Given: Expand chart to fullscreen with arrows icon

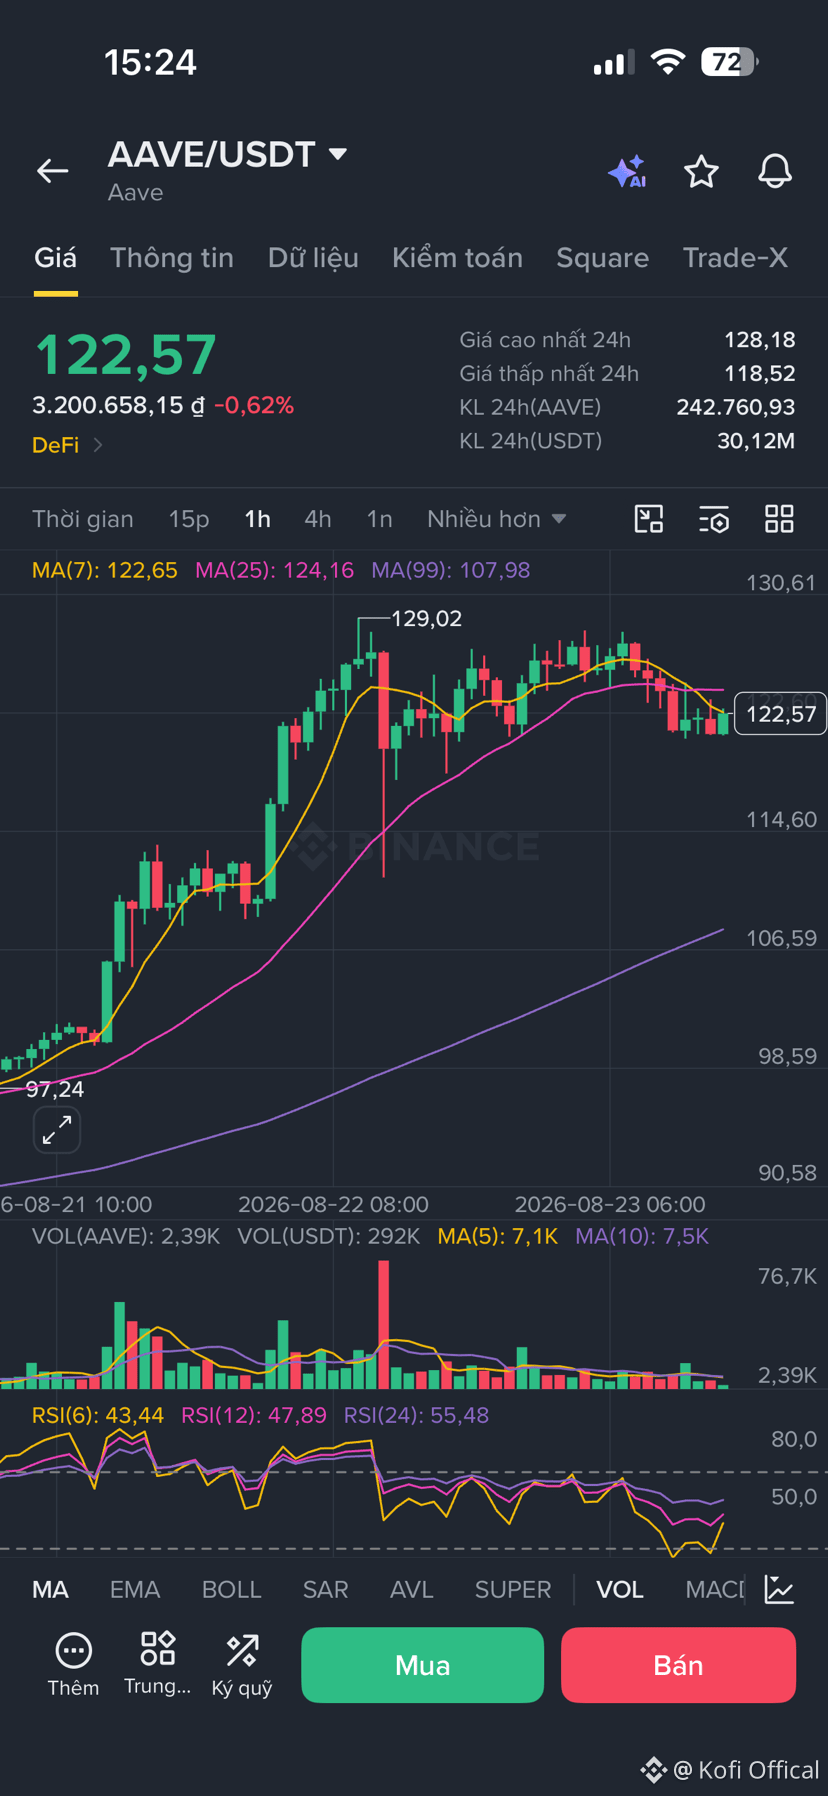Looking at the screenshot, I should click(57, 1130).
